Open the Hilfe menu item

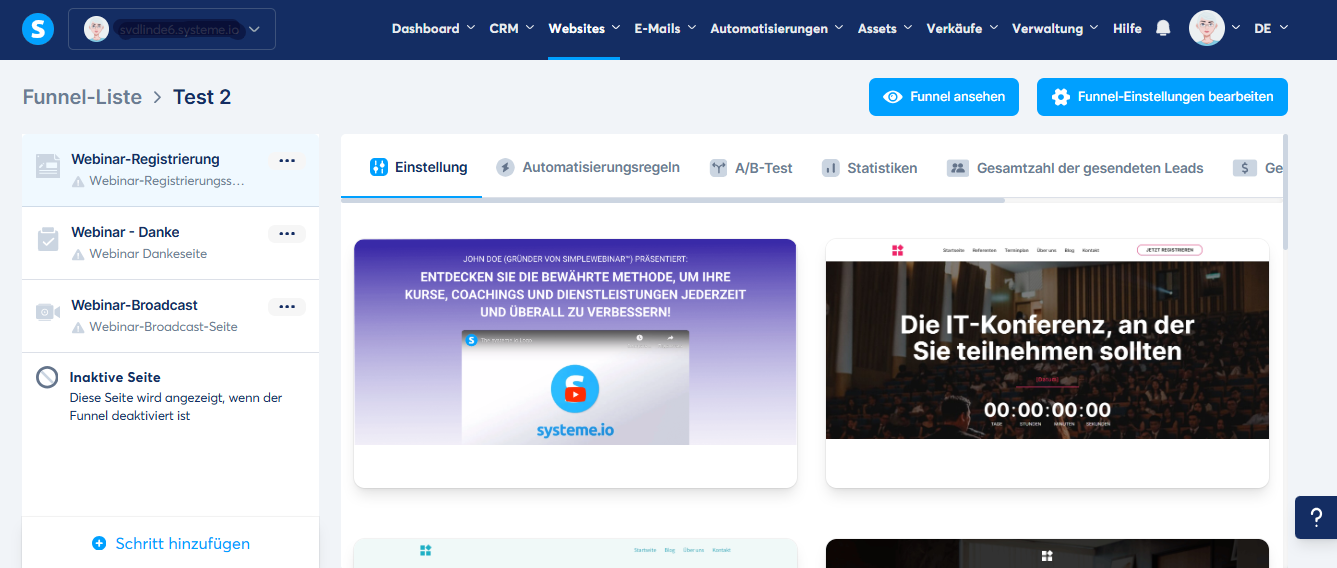coord(1127,29)
